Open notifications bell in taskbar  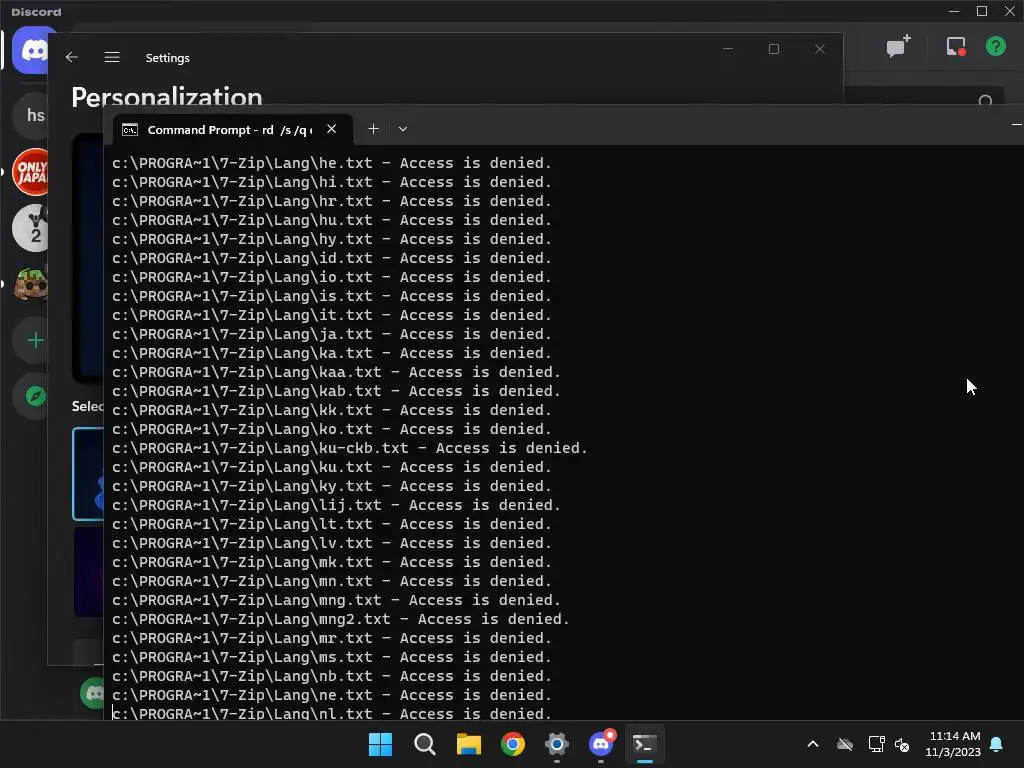[996, 744]
